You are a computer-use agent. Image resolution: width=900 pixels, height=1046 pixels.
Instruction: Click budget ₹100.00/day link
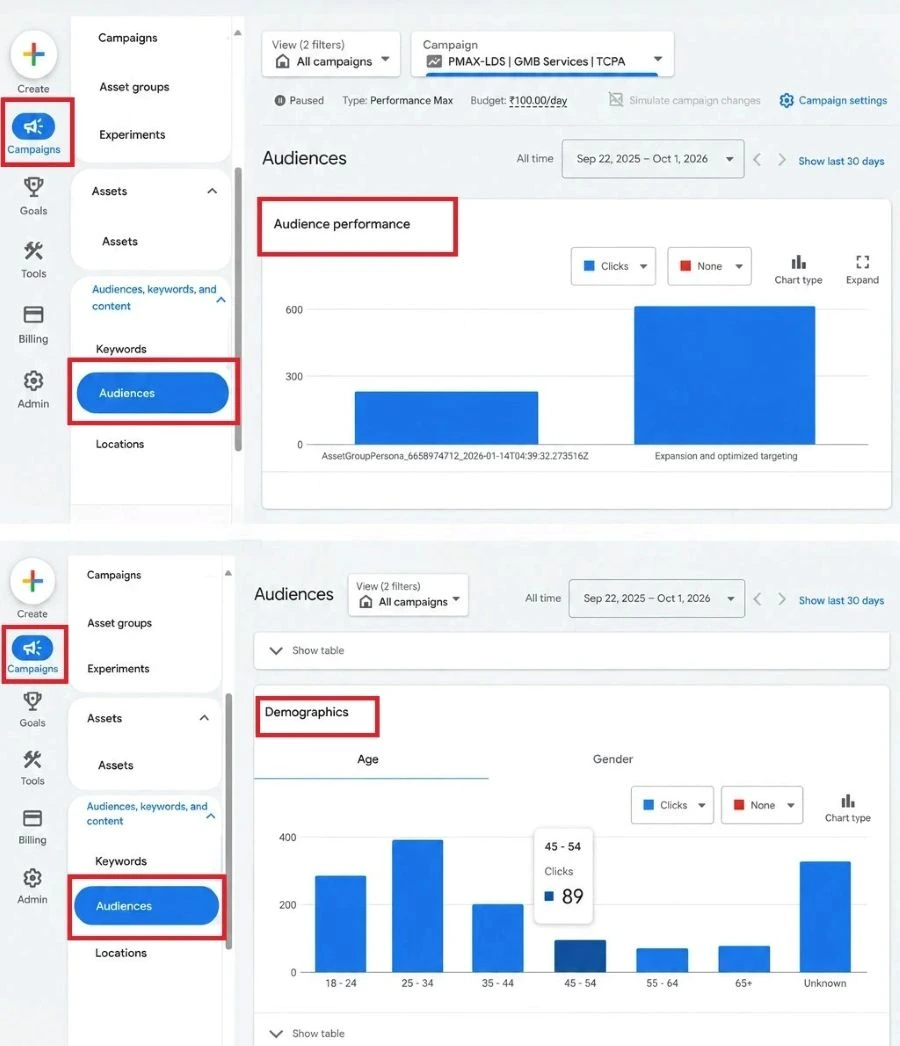click(538, 101)
